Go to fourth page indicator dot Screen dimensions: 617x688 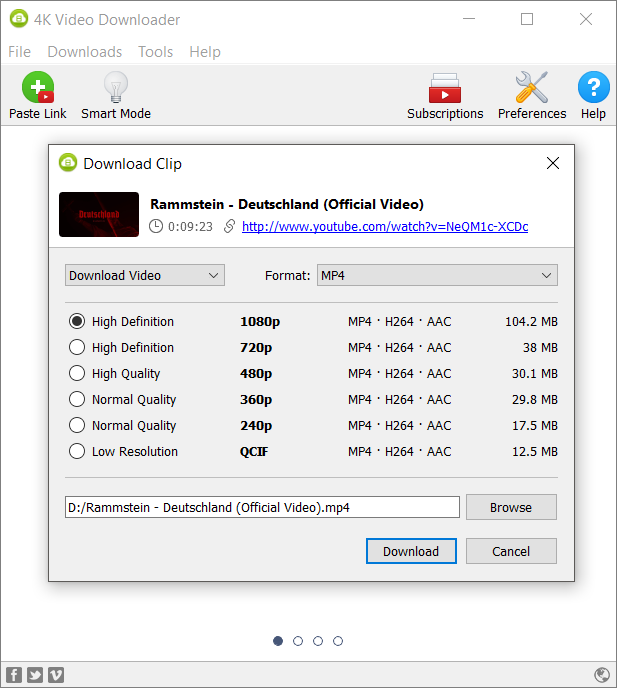338,641
